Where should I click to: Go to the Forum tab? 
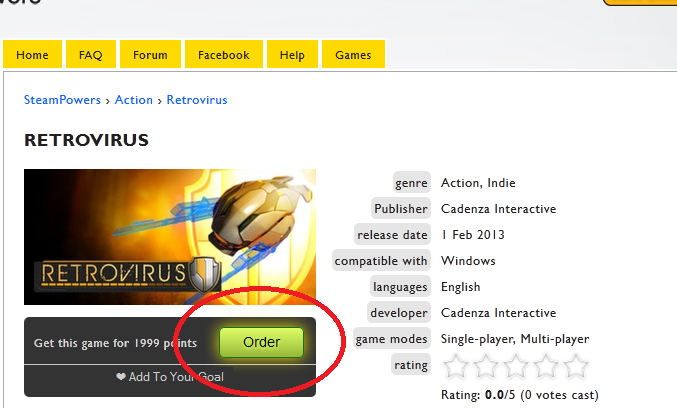[150, 54]
